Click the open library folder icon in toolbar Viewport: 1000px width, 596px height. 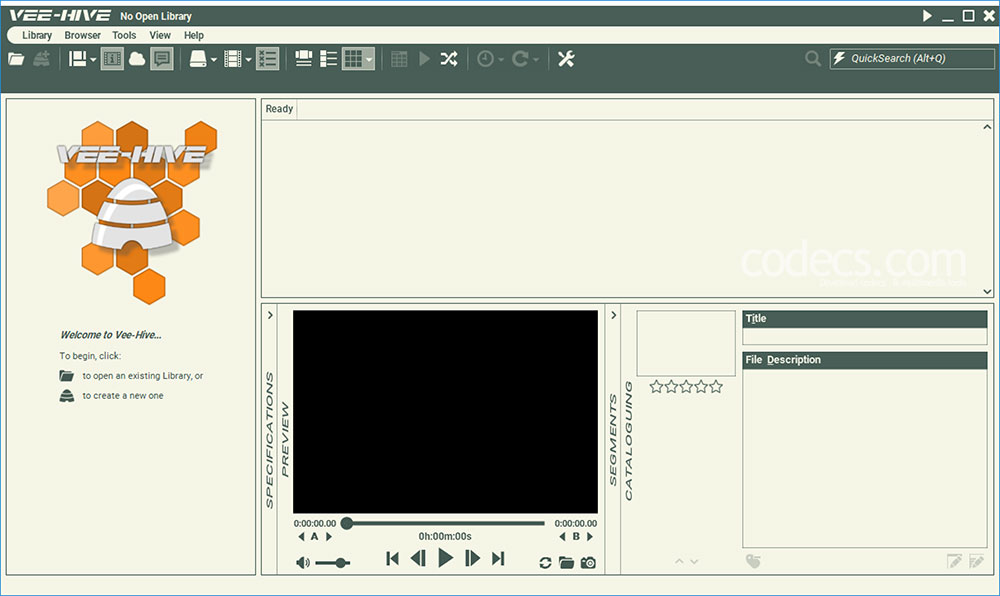[16, 59]
